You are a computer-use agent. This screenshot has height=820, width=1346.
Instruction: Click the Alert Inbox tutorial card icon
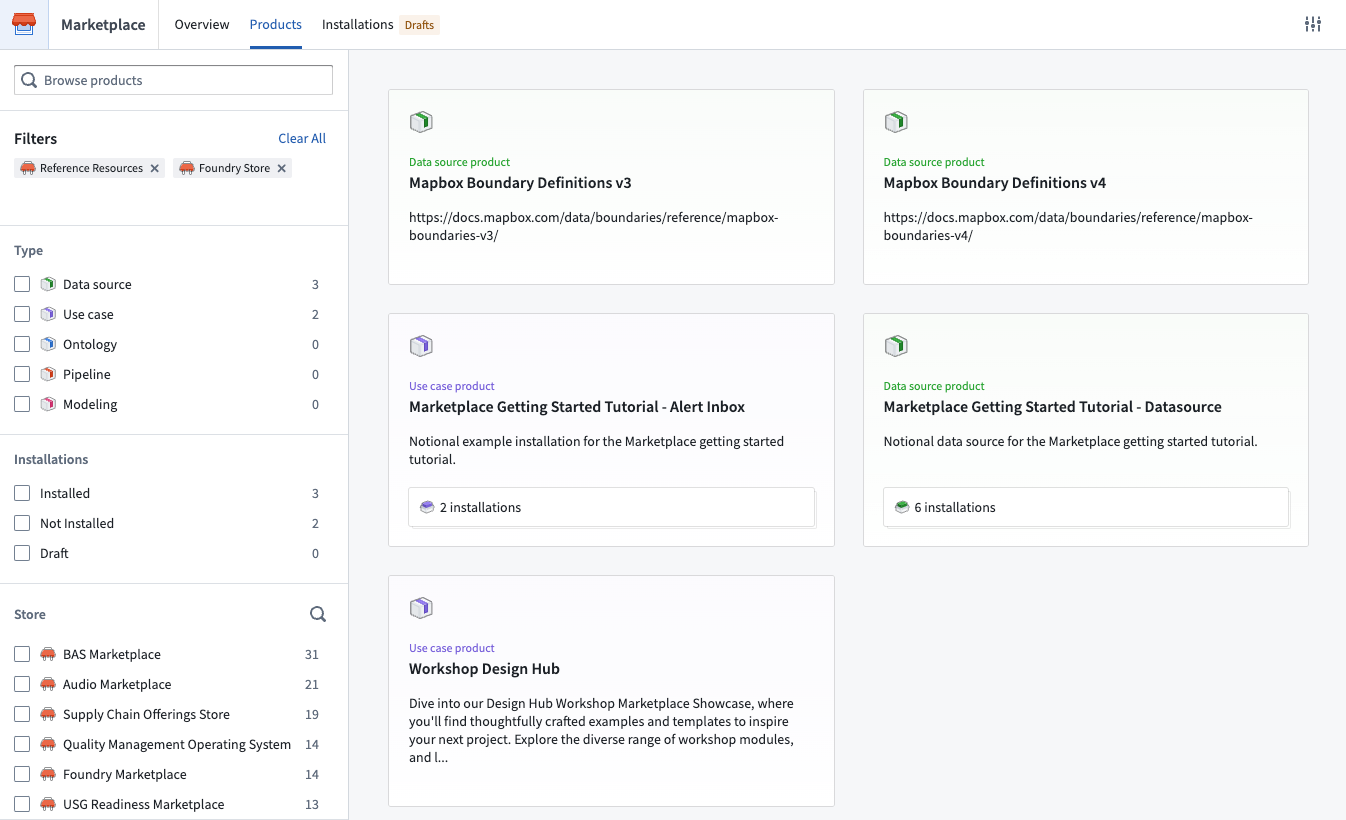421,346
